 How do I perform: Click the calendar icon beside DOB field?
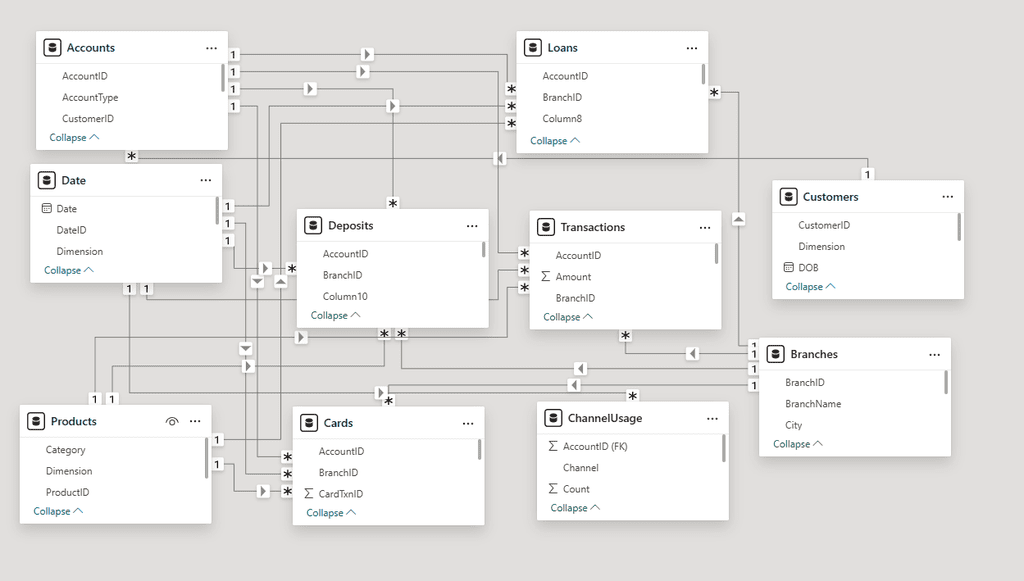point(788,268)
